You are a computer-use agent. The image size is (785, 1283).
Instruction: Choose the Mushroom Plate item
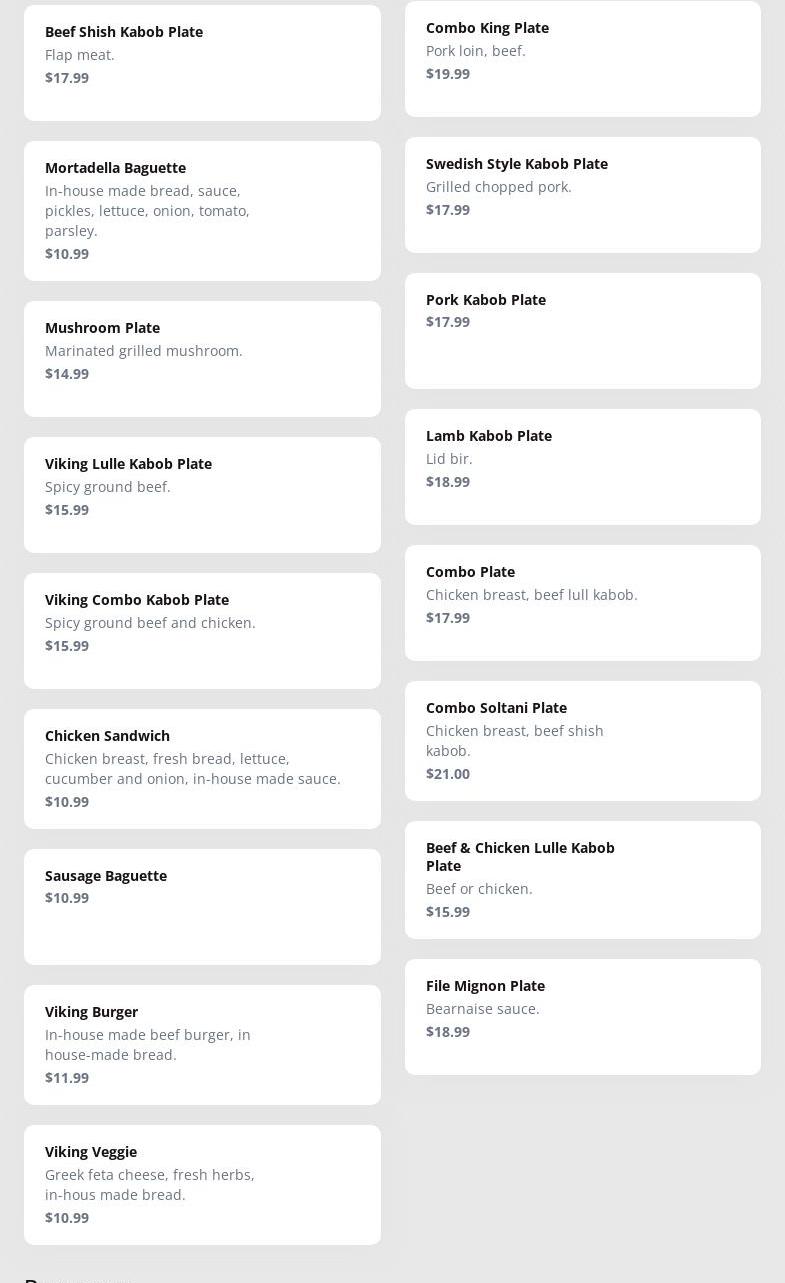pos(202,359)
